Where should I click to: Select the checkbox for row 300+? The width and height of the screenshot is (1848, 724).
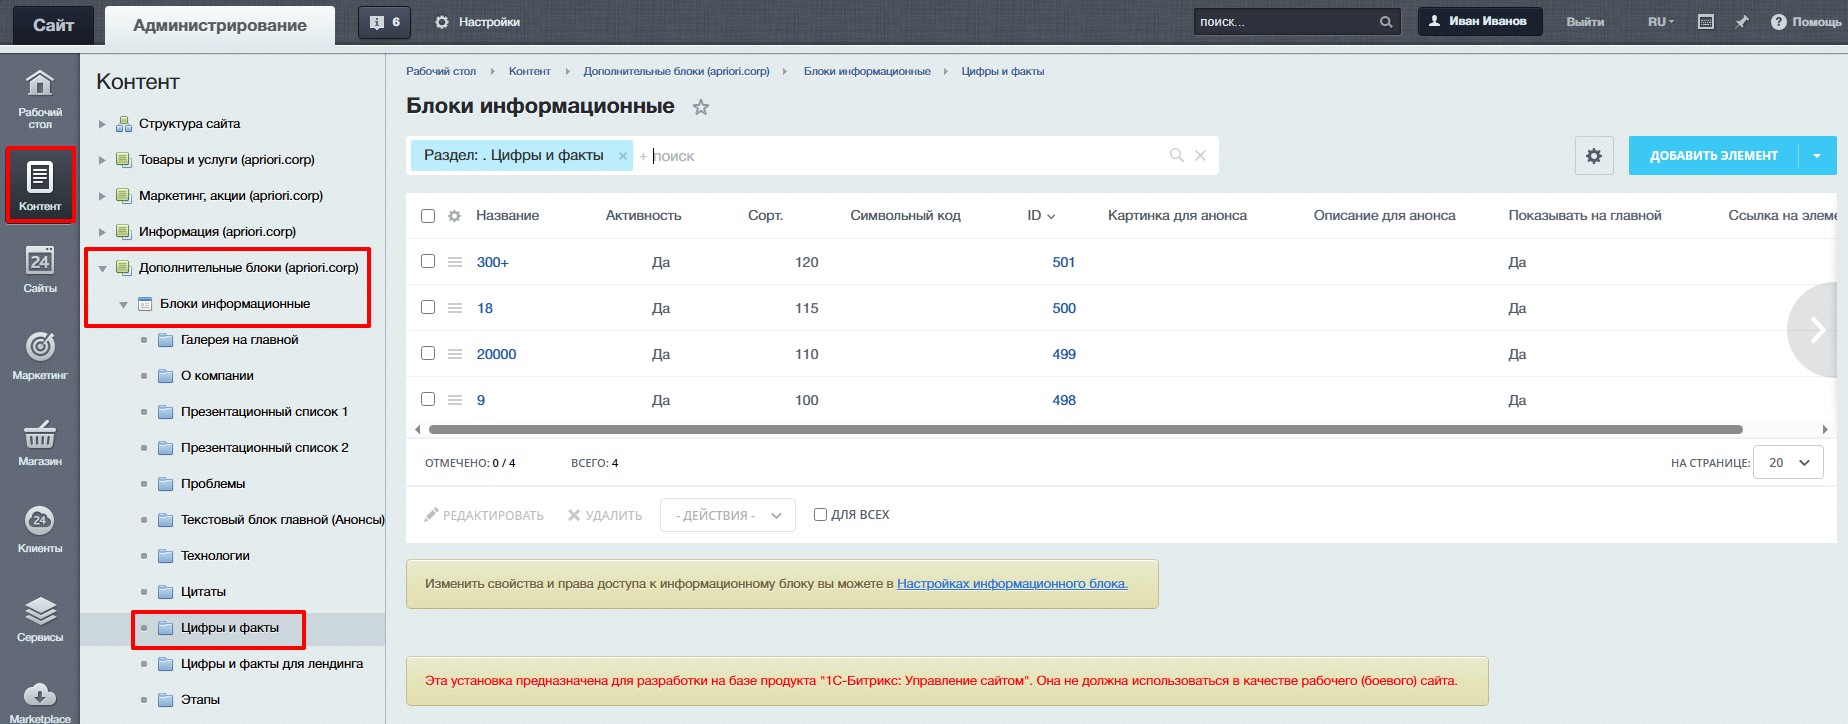tap(428, 261)
